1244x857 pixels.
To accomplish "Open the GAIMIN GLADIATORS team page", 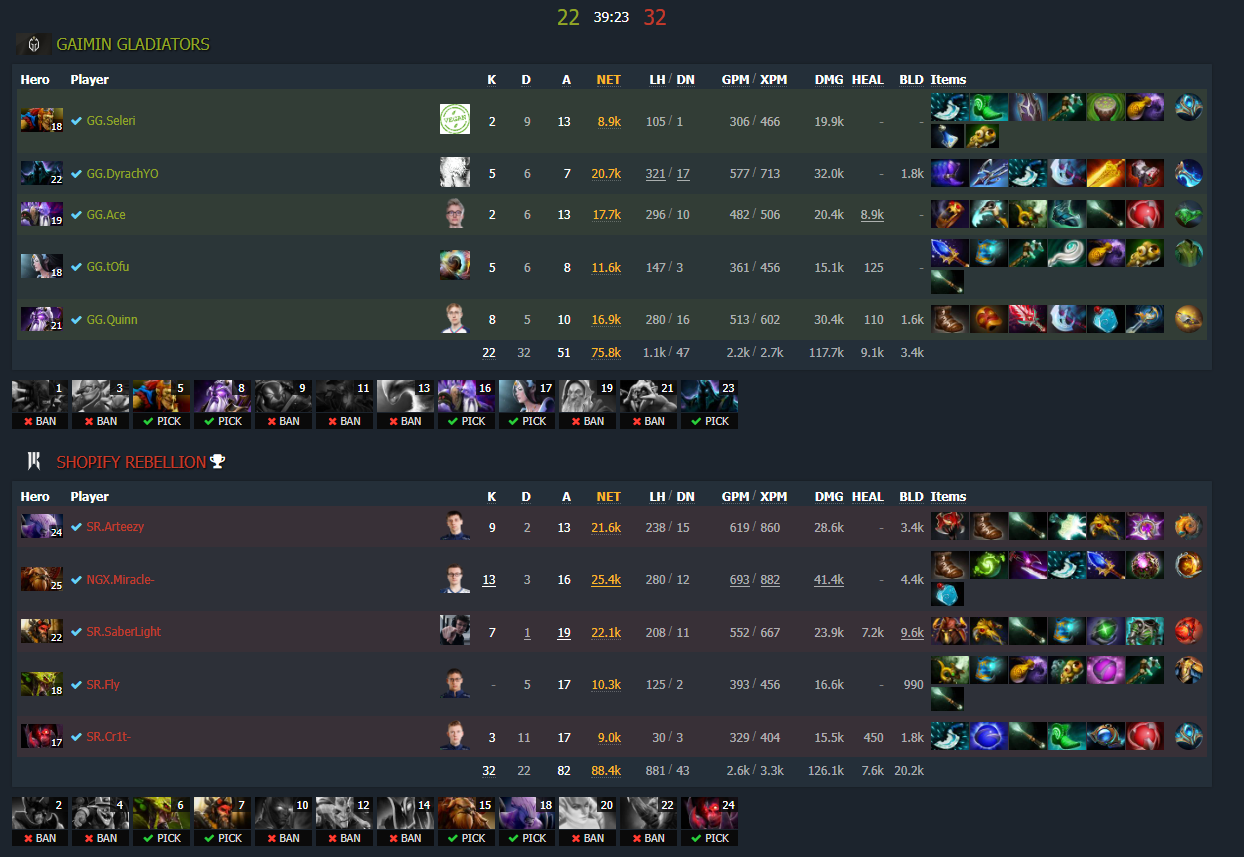I will tap(133, 44).
